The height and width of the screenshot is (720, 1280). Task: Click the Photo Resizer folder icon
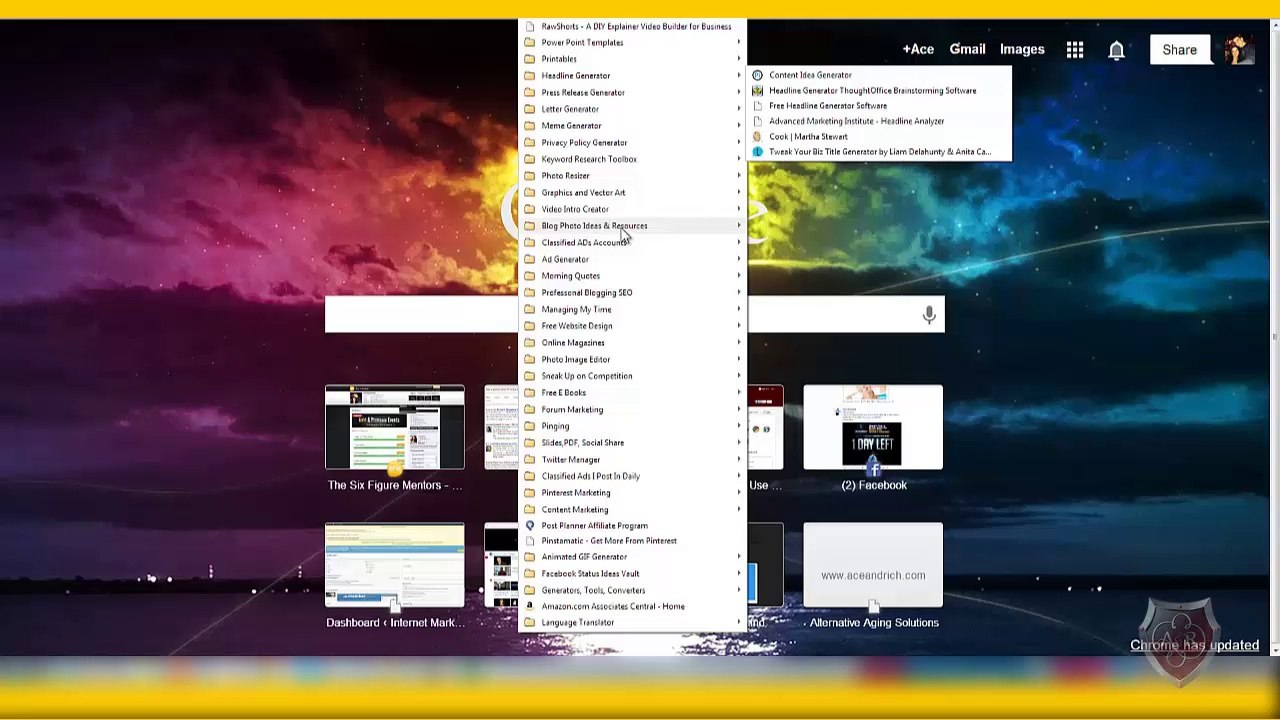530,176
